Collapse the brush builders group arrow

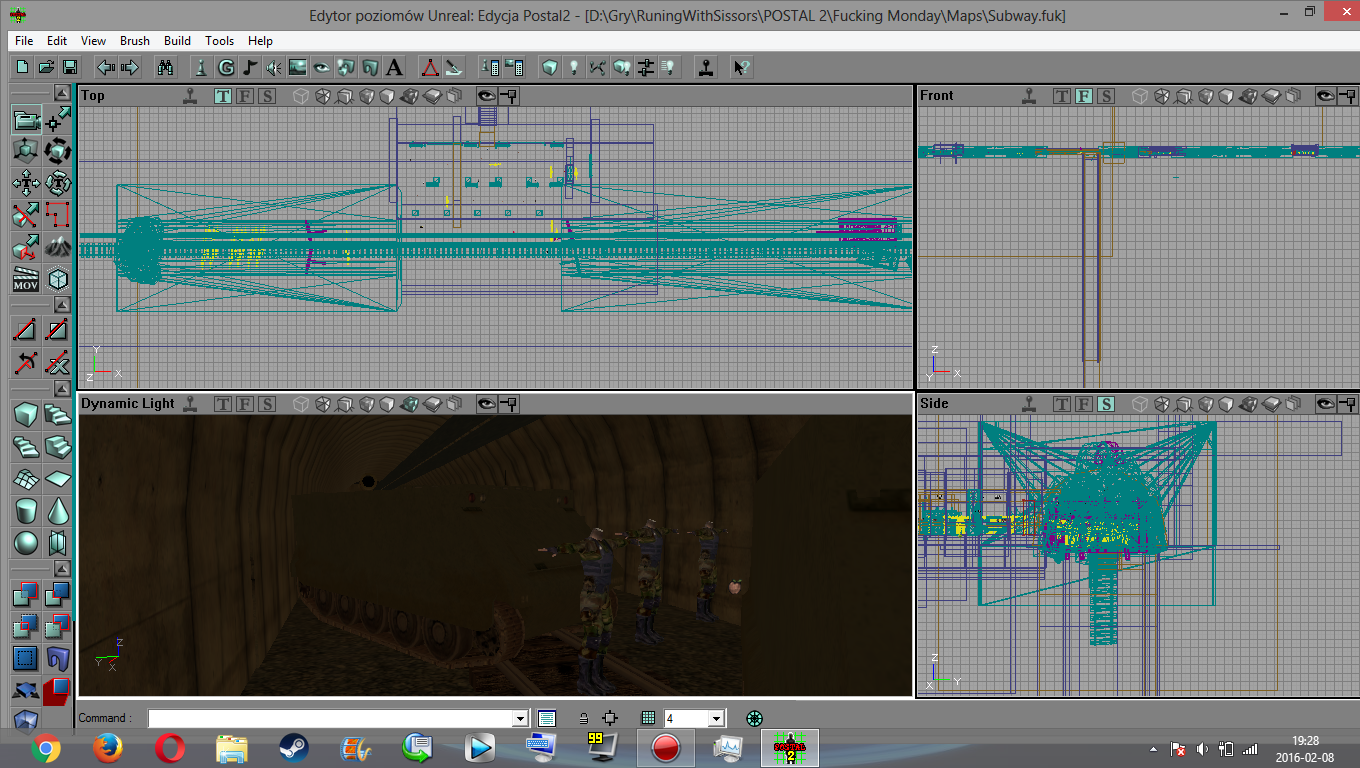(62, 388)
